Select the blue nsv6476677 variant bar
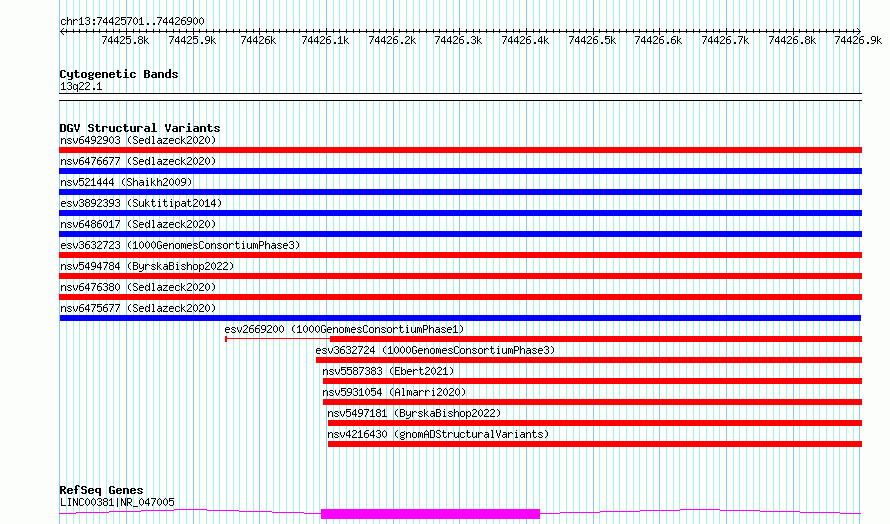 coord(460,171)
